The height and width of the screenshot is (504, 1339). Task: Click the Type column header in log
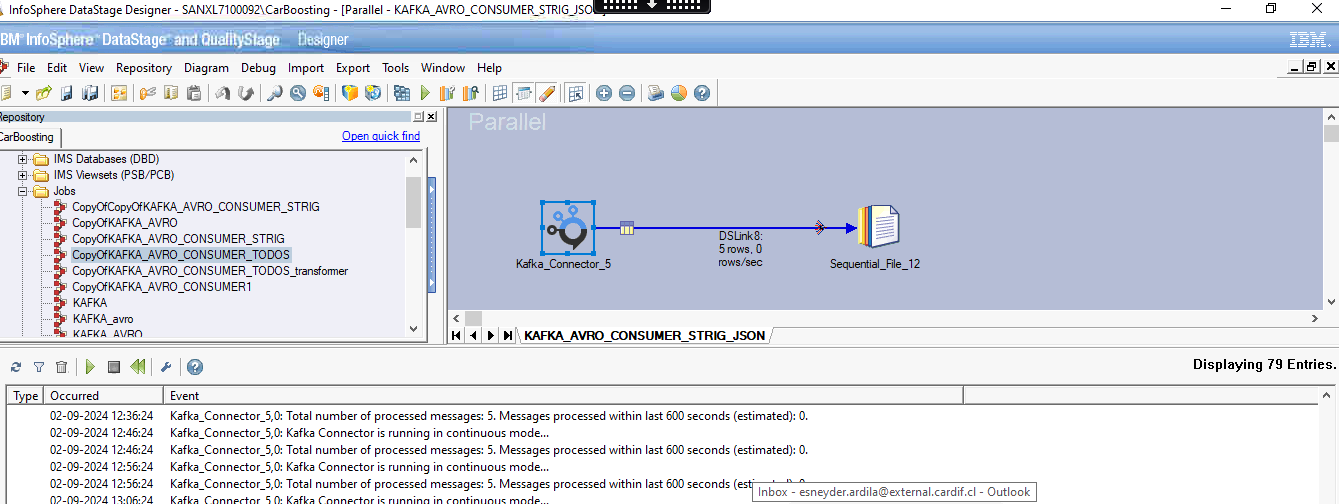click(x=26, y=396)
